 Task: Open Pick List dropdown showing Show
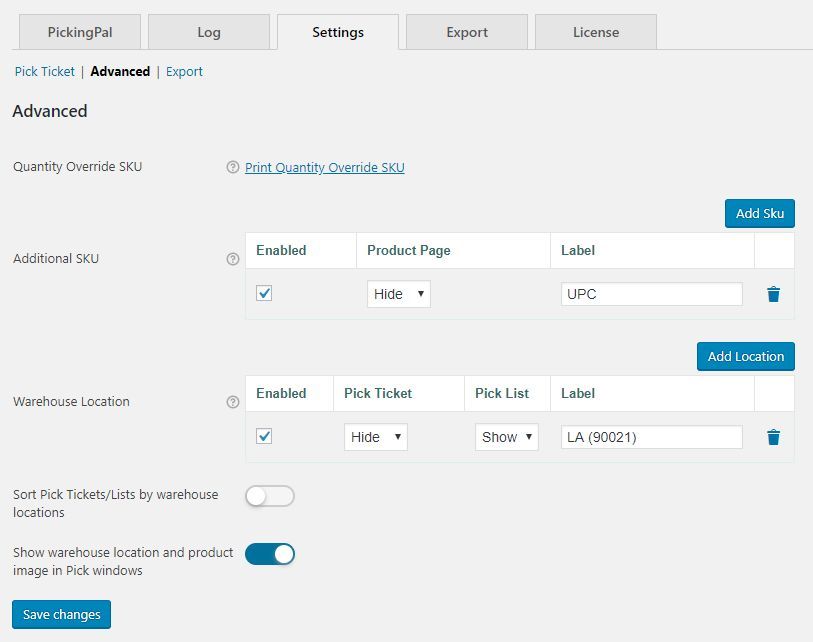(x=506, y=437)
